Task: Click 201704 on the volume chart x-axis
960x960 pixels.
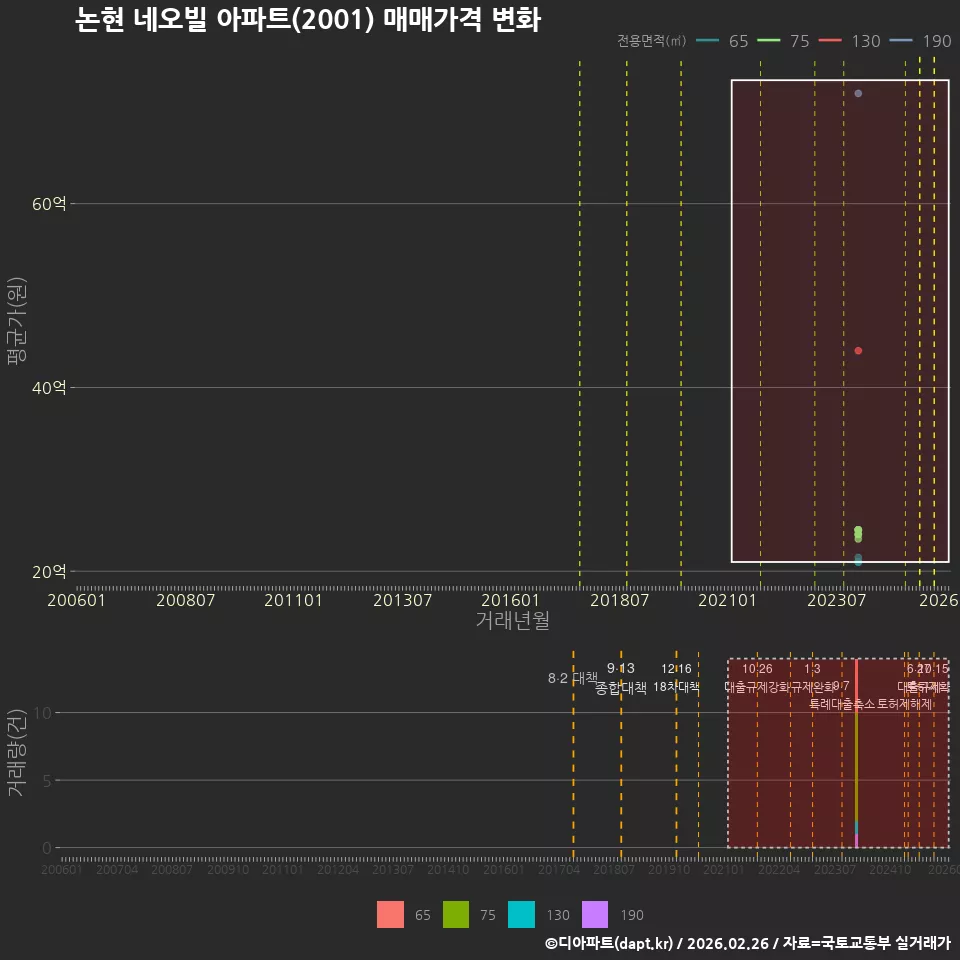Action: coord(559,869)
